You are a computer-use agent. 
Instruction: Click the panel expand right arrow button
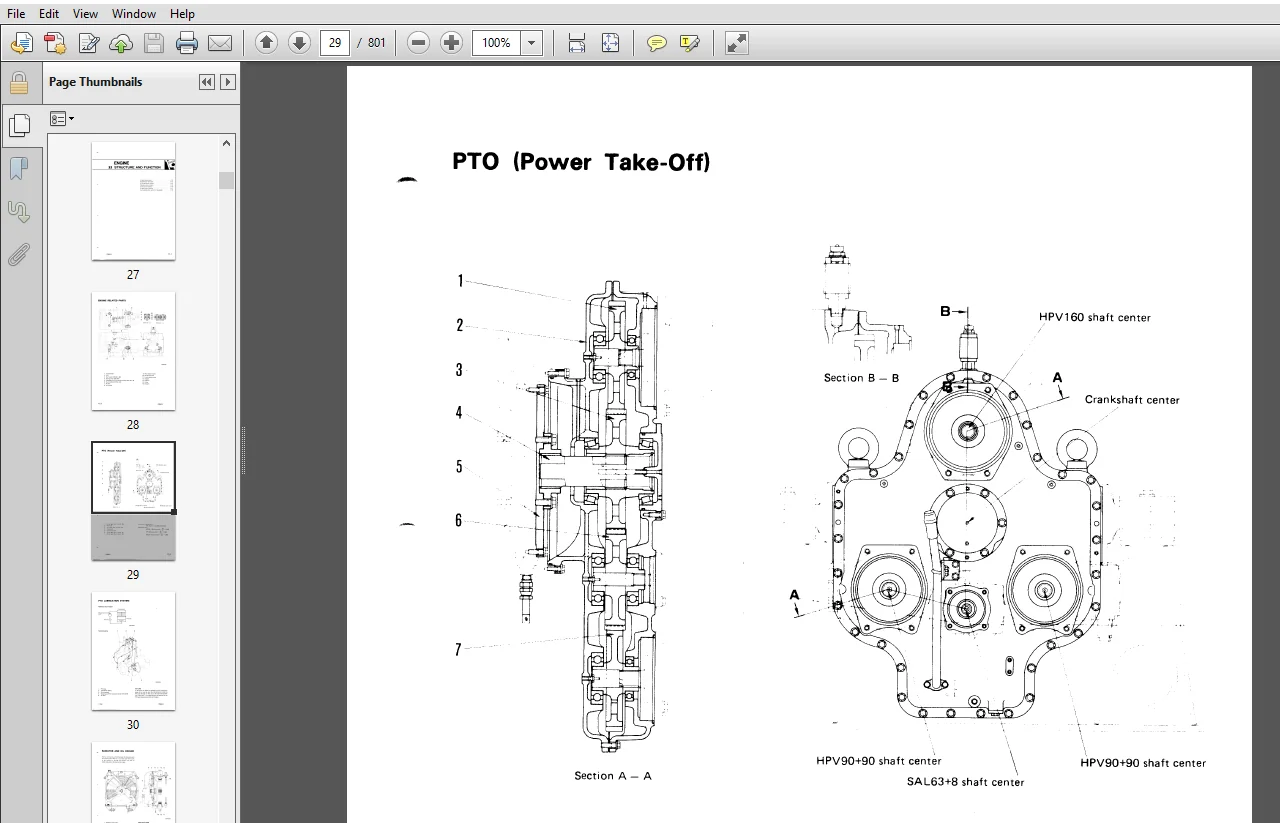pyautogui.click(x=228, y=82)
